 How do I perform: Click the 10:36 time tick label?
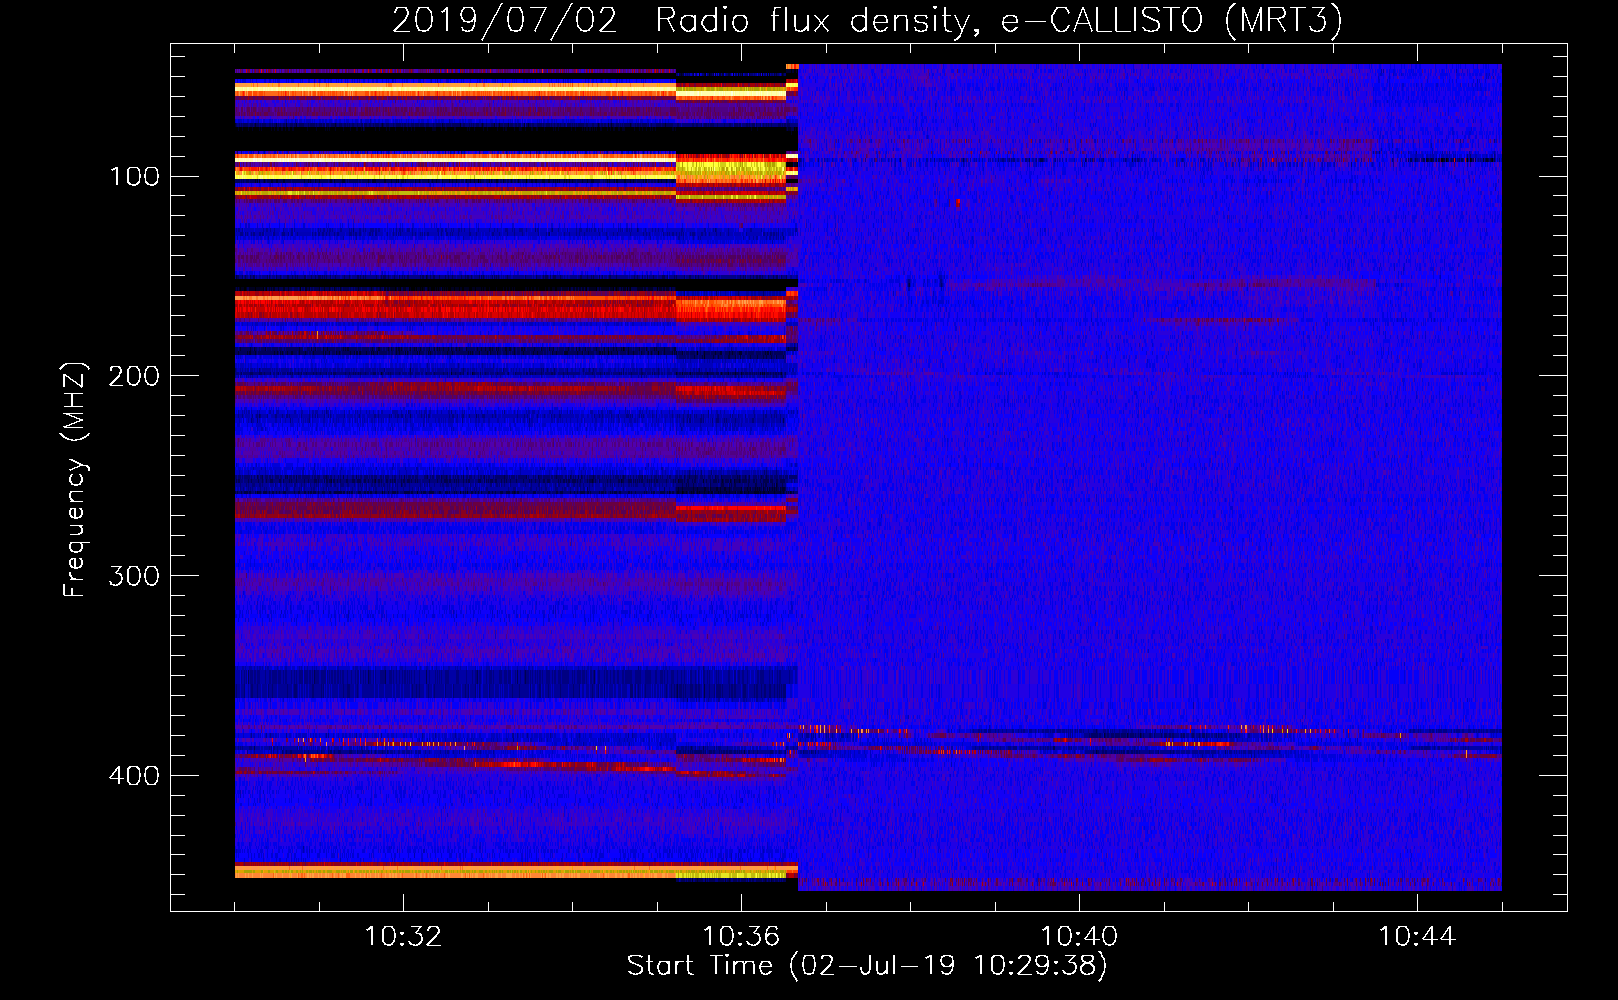pos(741,937)
